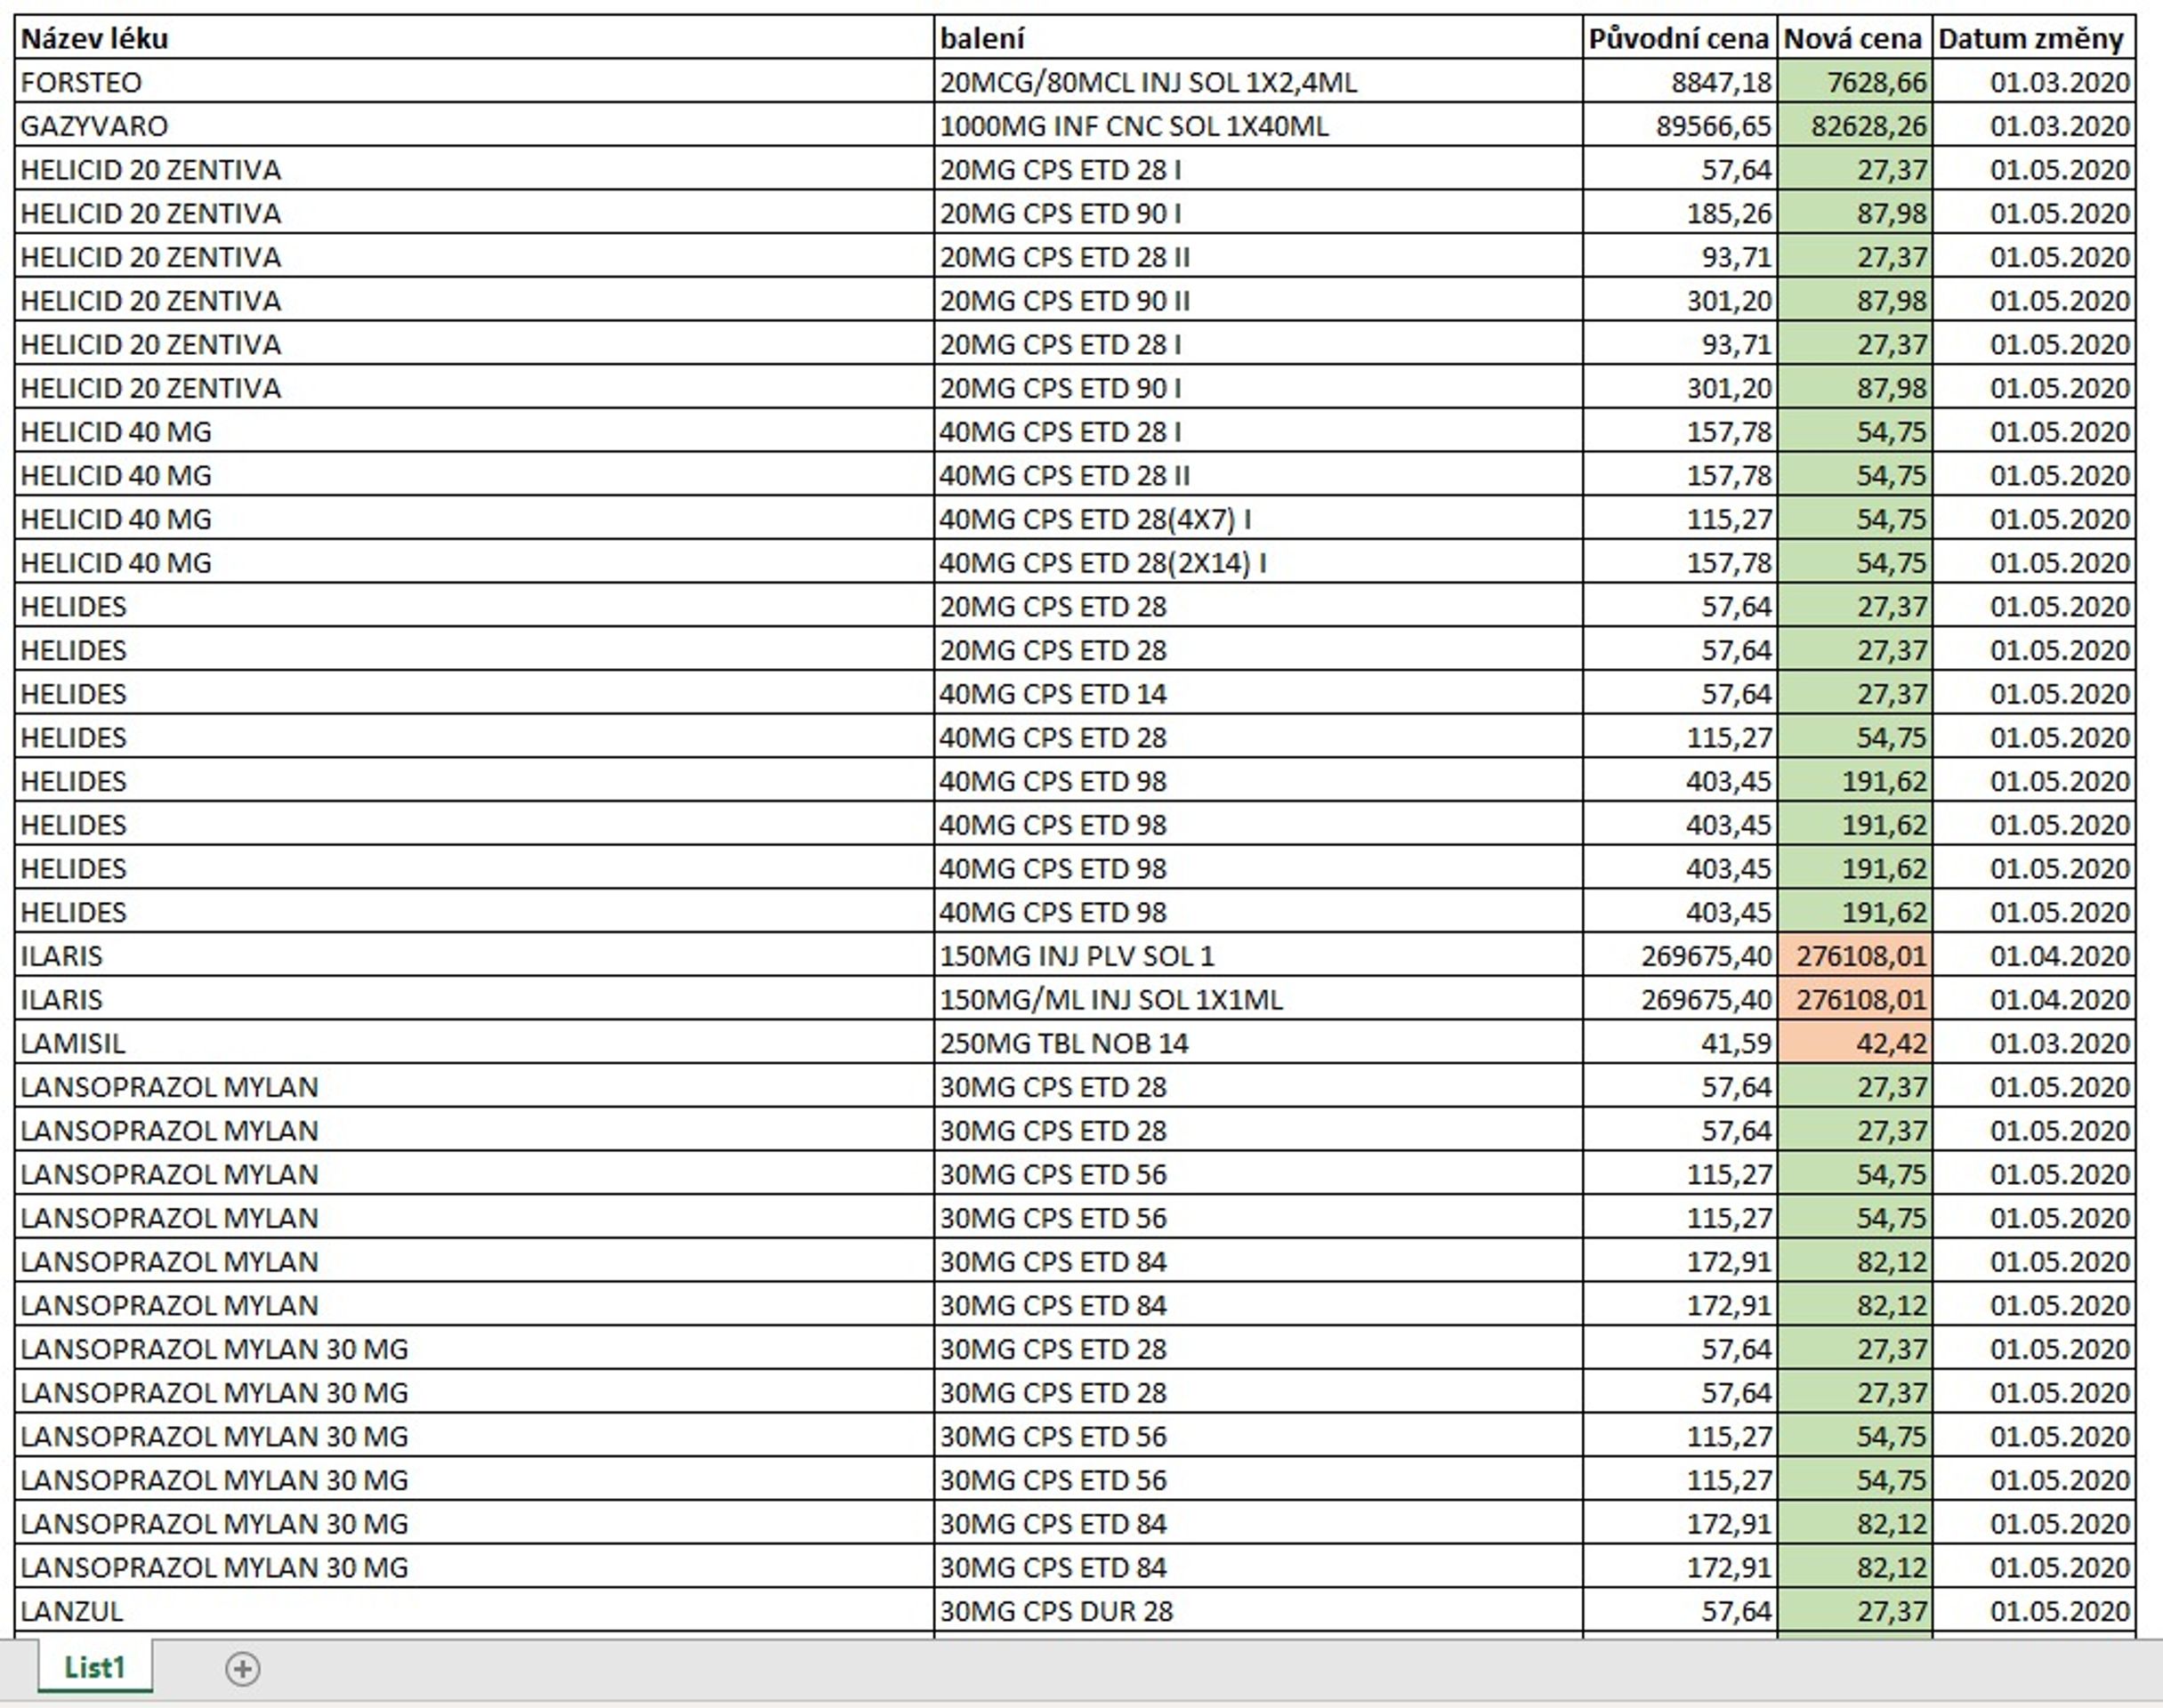This screenshot has height=1708, width=2163.
Task: Select the FORSTEO drug name cell
Action: click(x=475, y=82)
